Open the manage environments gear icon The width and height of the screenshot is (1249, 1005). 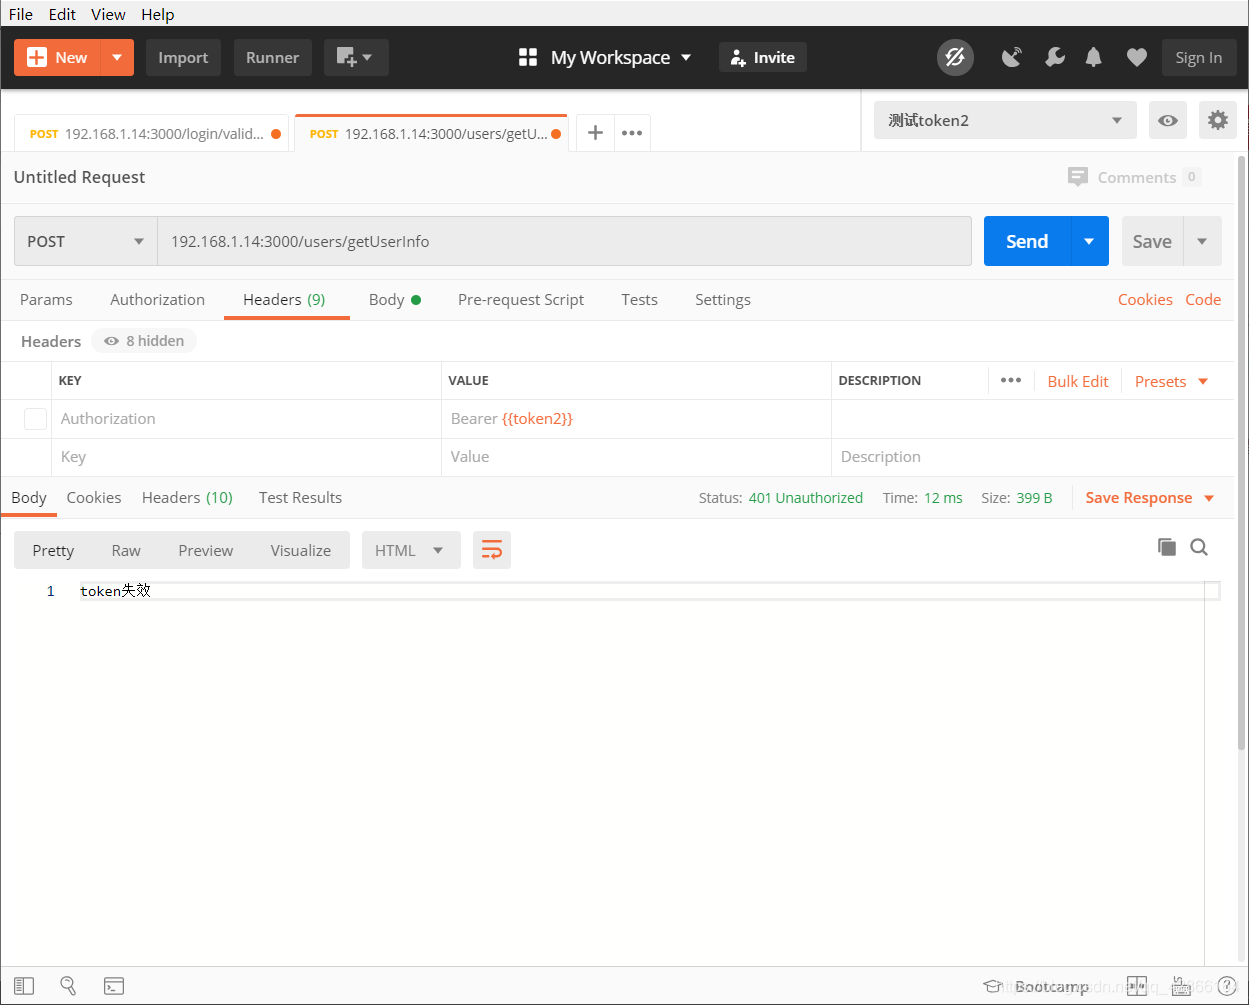pyautogui.click(x=1217, y=121)
